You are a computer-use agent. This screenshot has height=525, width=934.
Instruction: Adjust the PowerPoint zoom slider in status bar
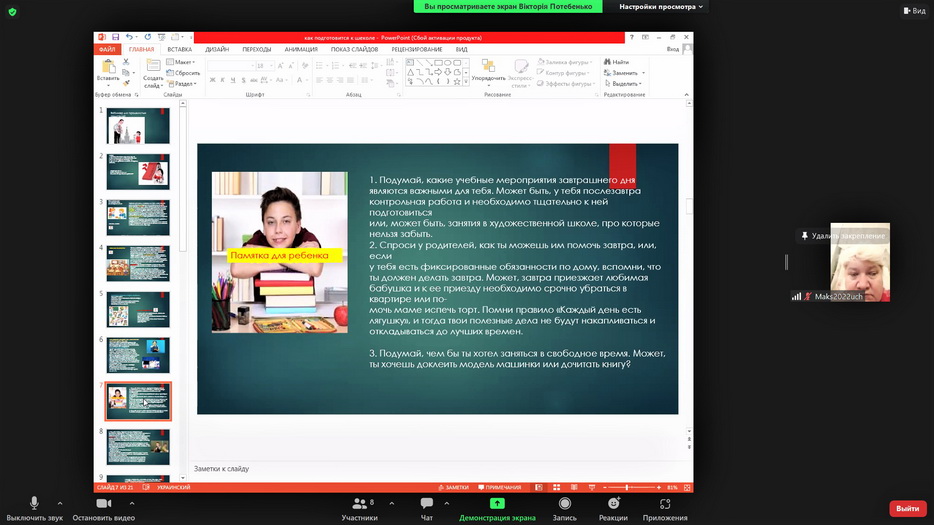[x=627, y=487]
